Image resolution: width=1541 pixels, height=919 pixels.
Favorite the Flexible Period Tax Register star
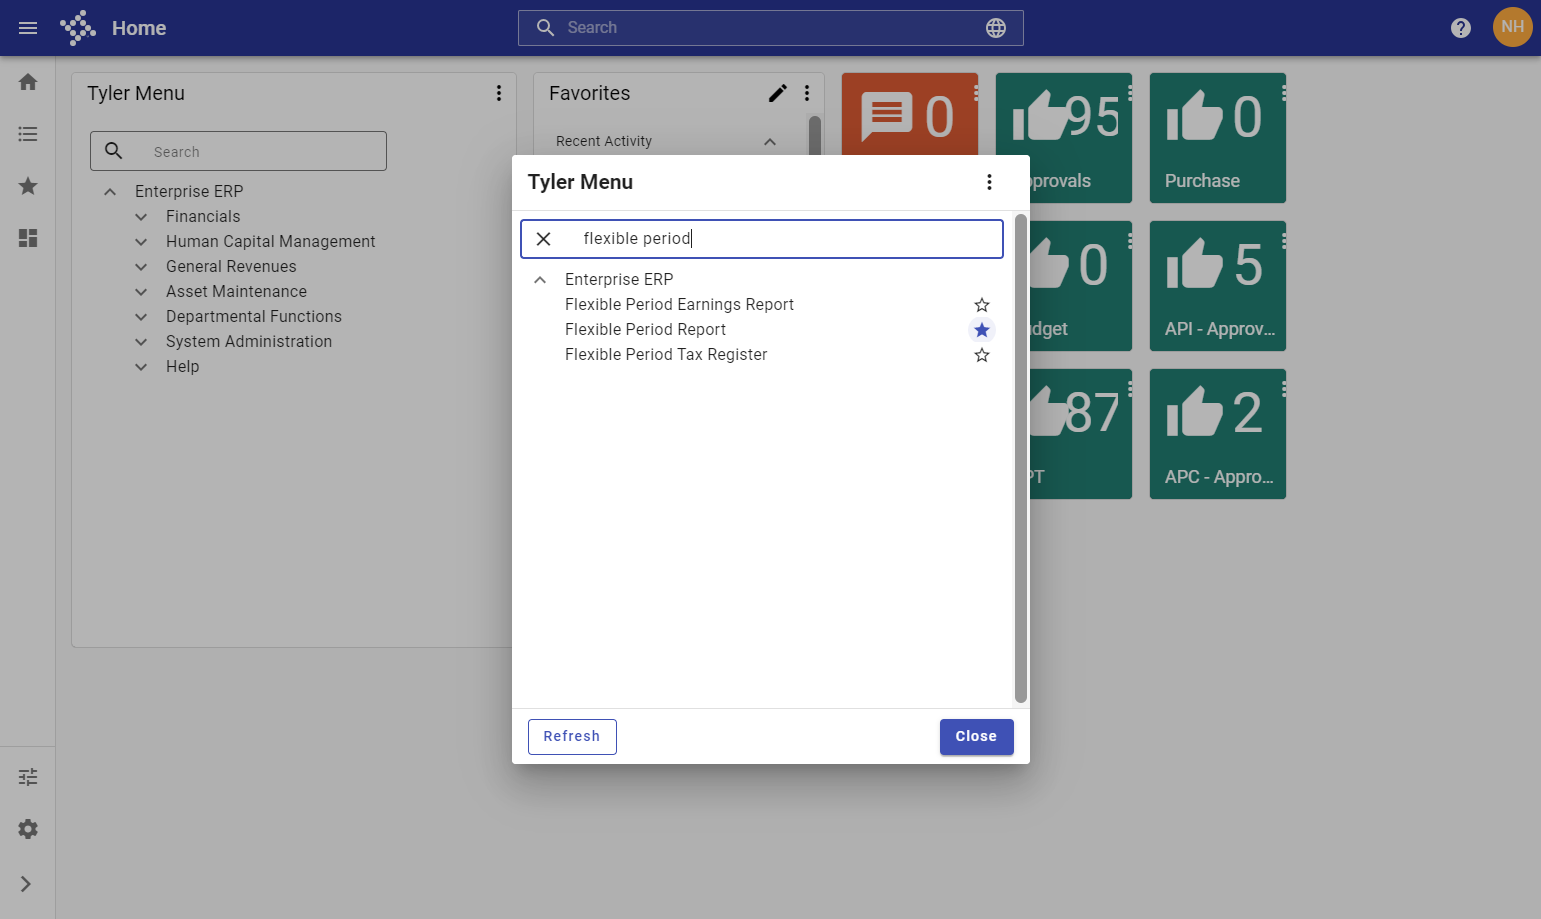coord(982,355)
